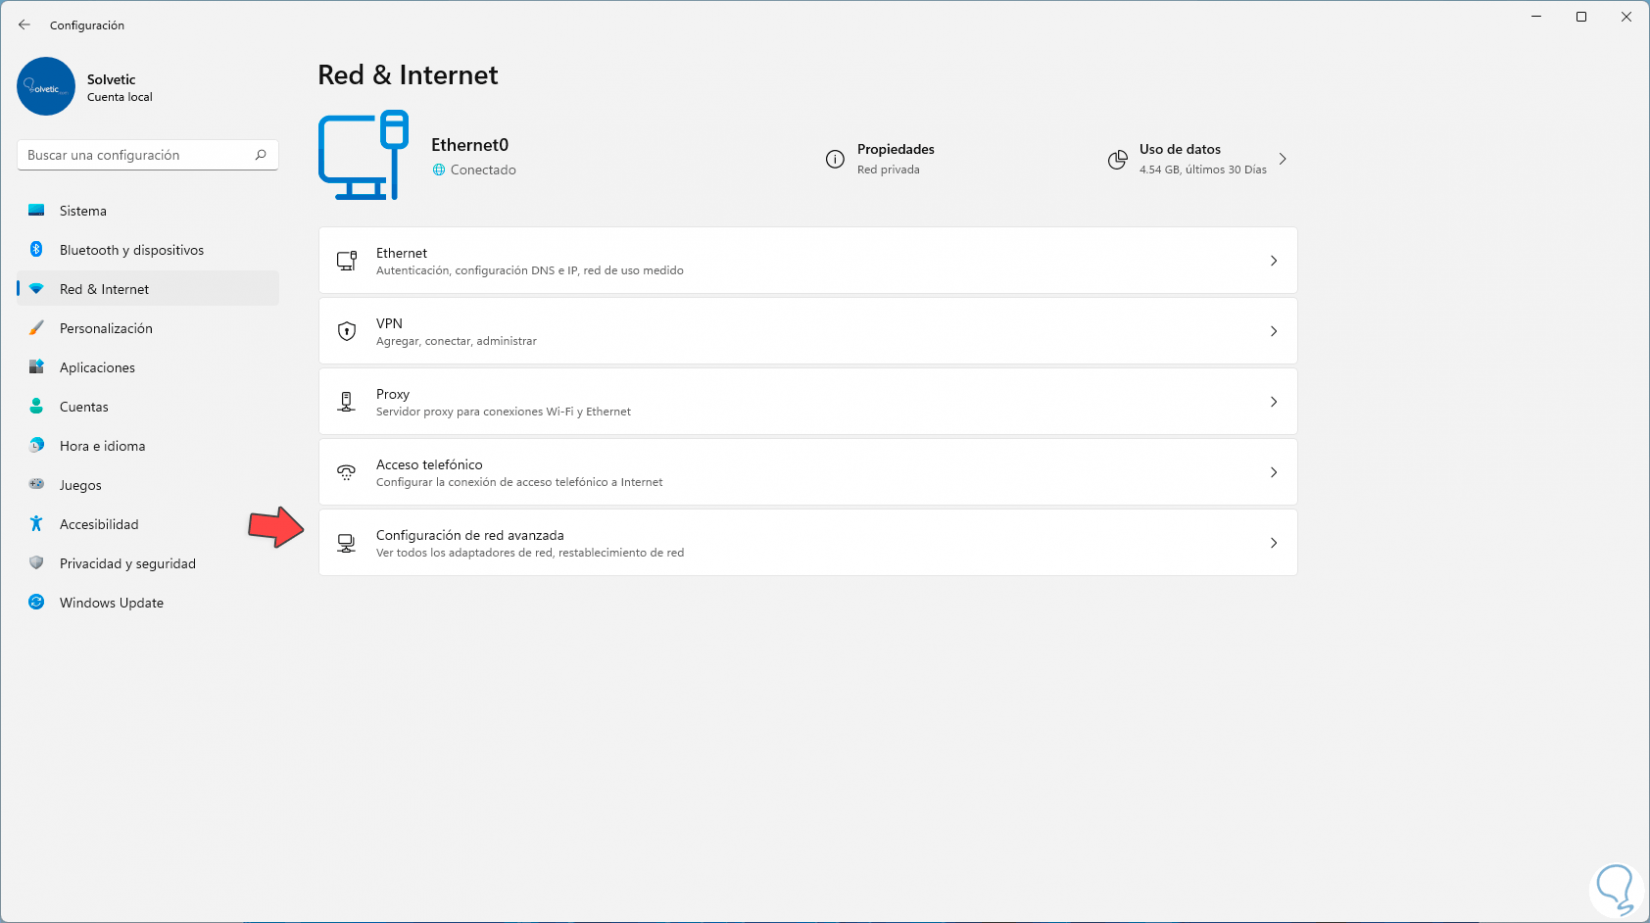The image size is (1650, 923).
Task: Click the Solvetic account profile picture
Action: point(46,87)
